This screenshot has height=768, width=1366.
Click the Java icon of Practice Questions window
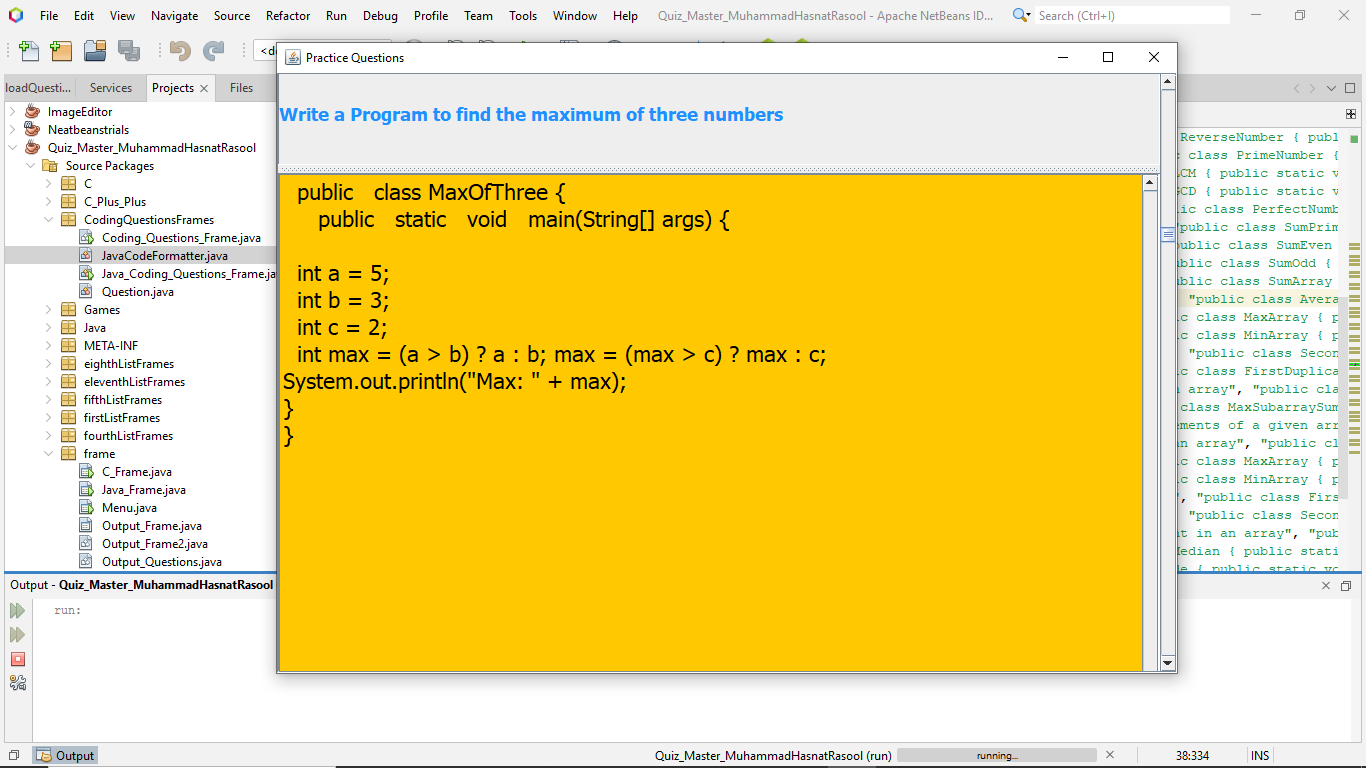[x=292, y=58]
